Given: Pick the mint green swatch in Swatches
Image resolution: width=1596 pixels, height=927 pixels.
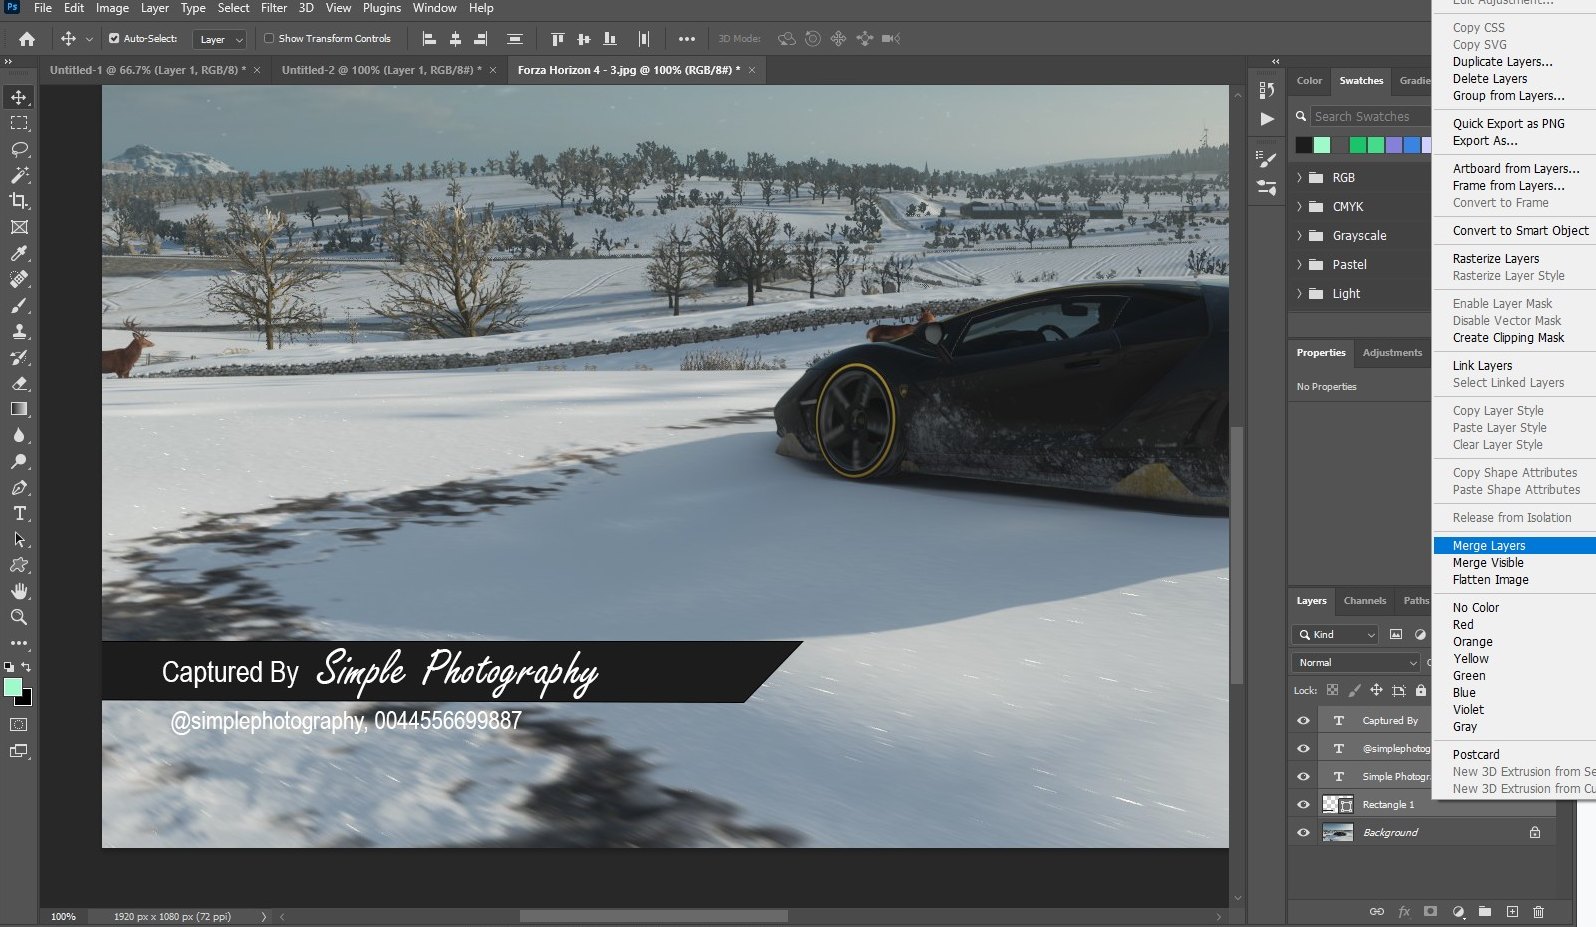Looking at the screenshot, I should pos(1322,145).
